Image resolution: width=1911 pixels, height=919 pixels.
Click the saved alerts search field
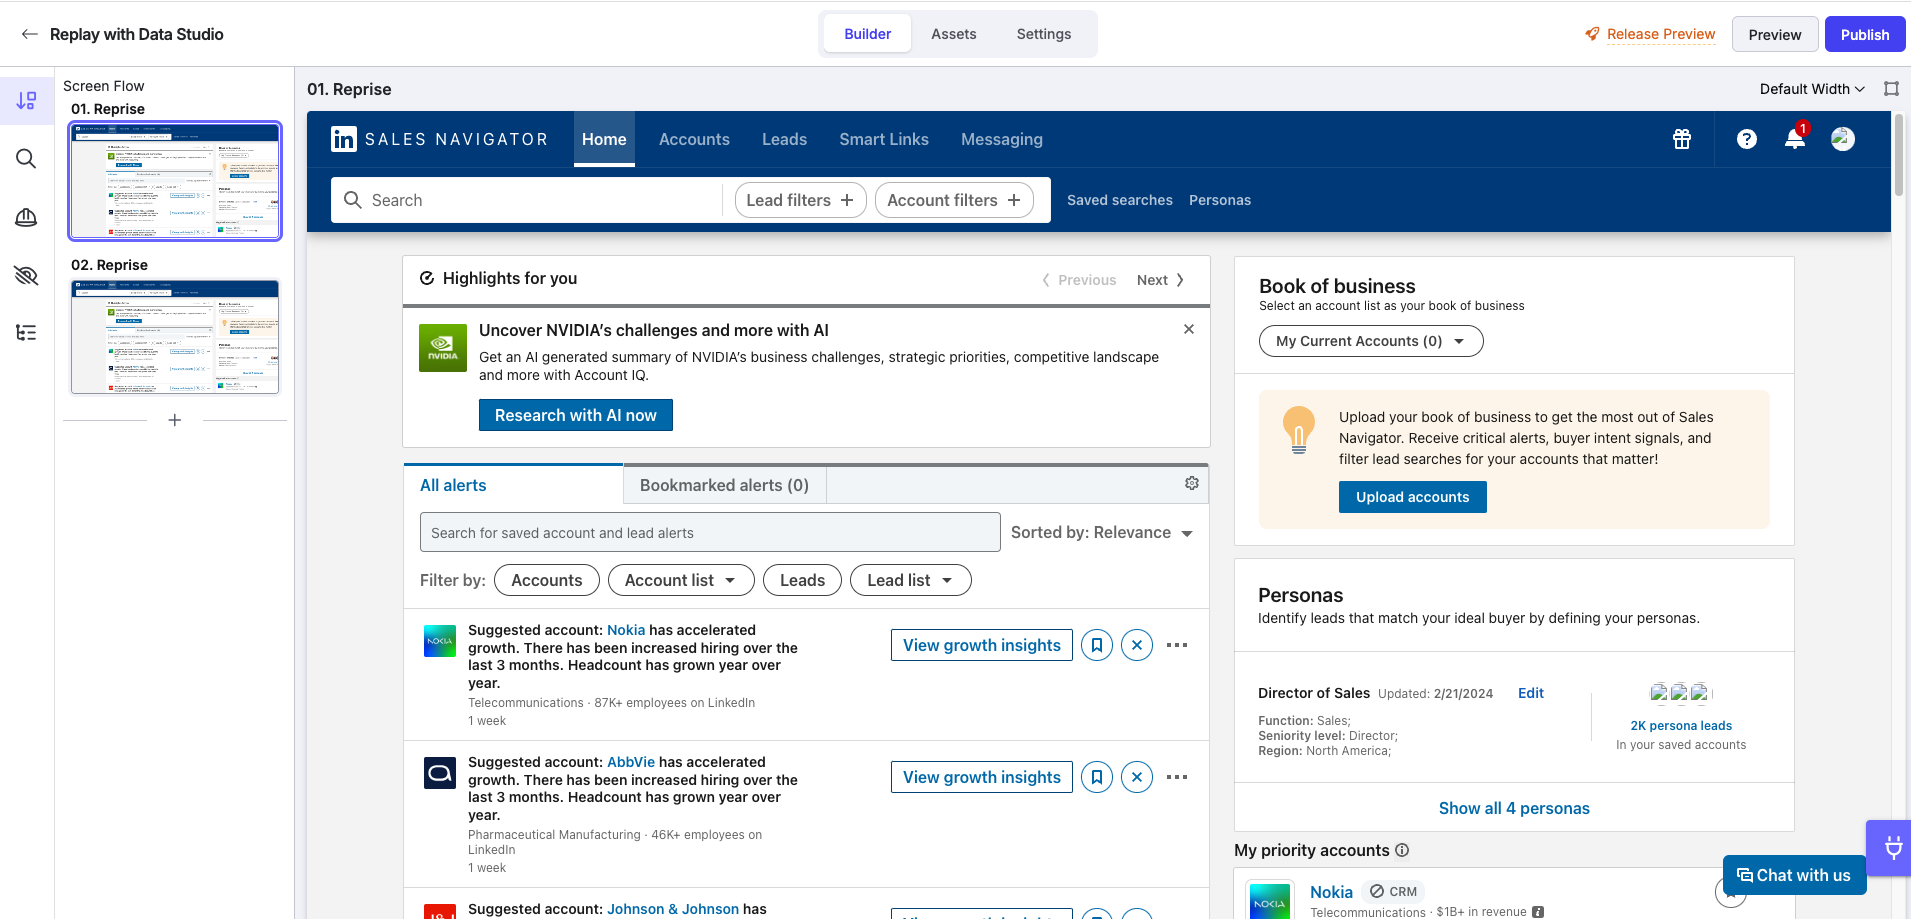(x=709, y=532)
